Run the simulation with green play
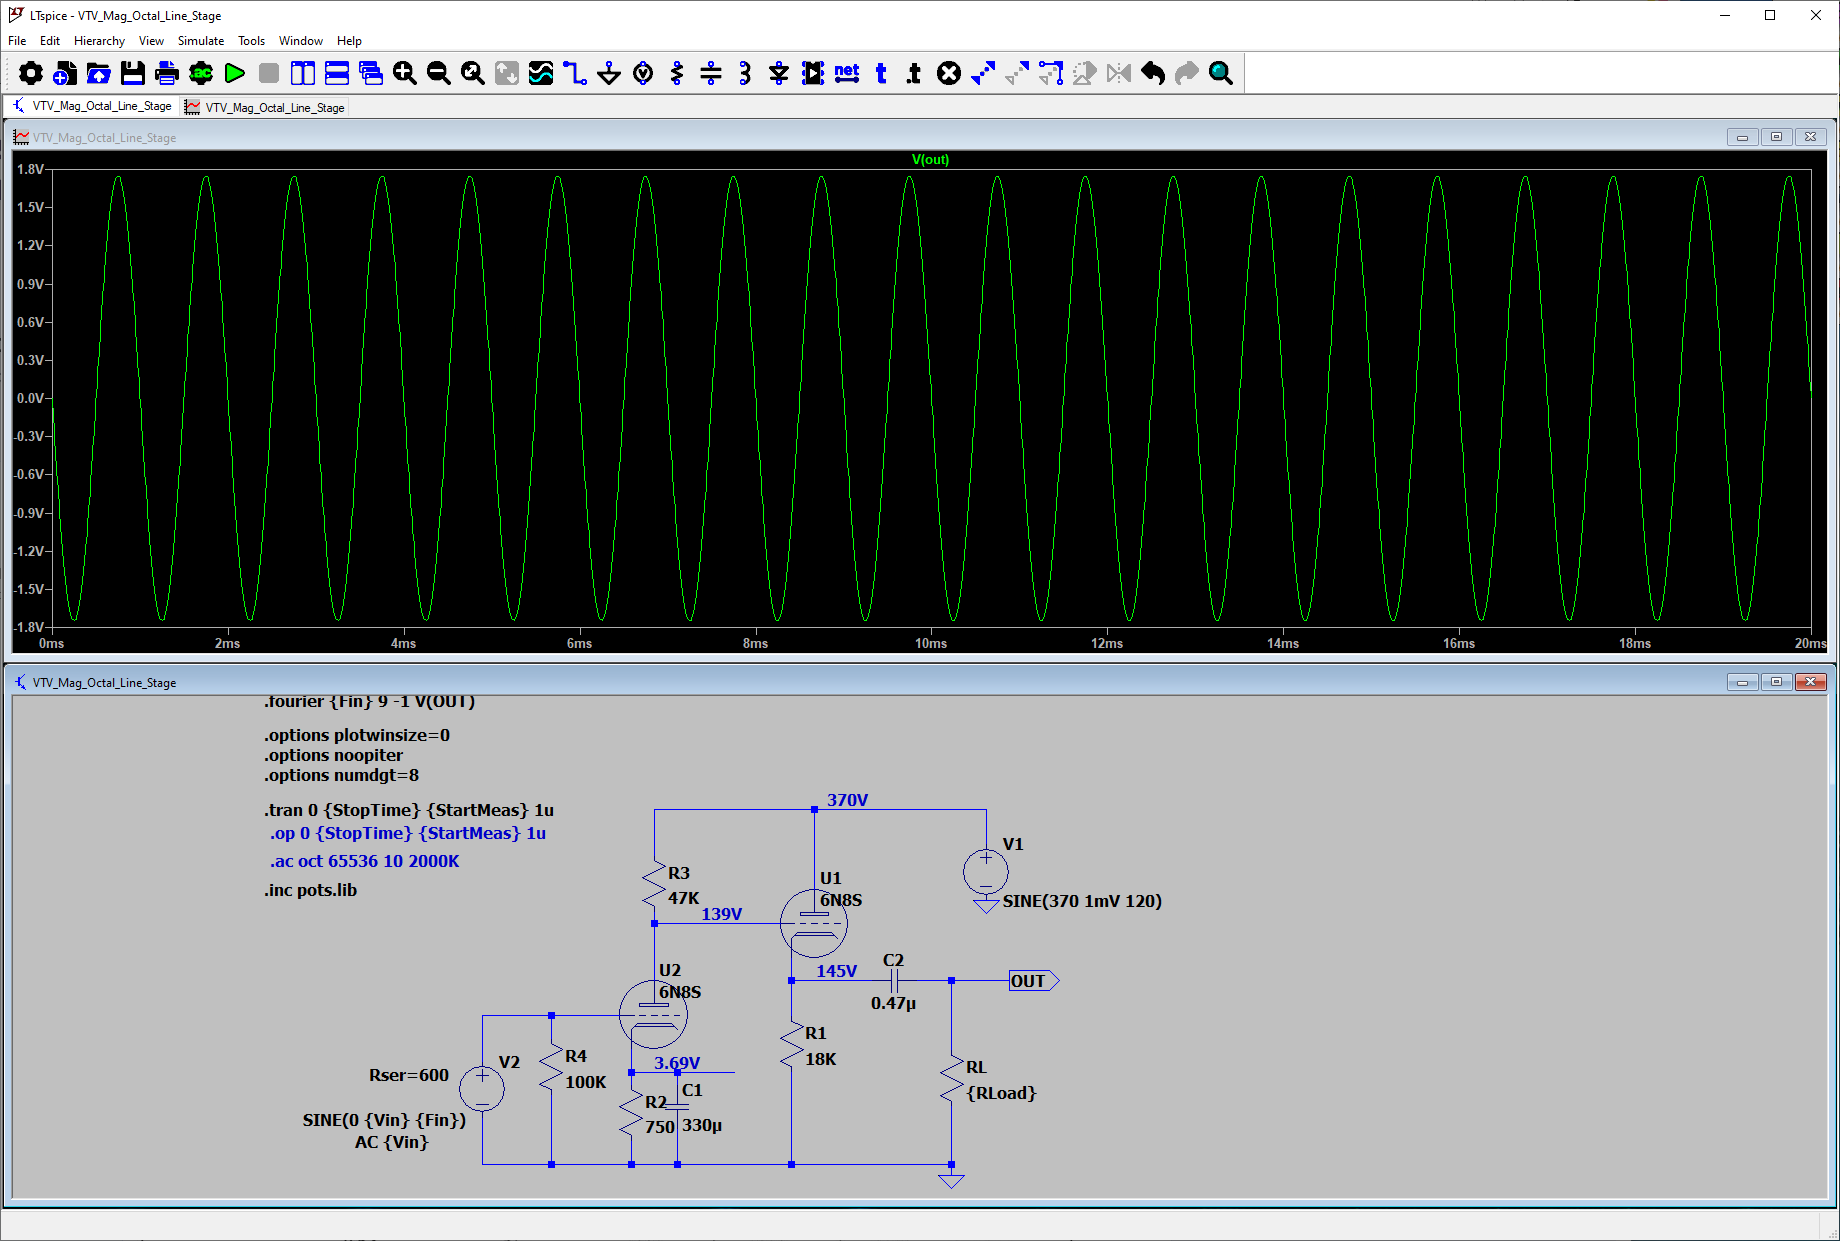The height and width of the screenshot is (1241, 1840). (235, 73)
